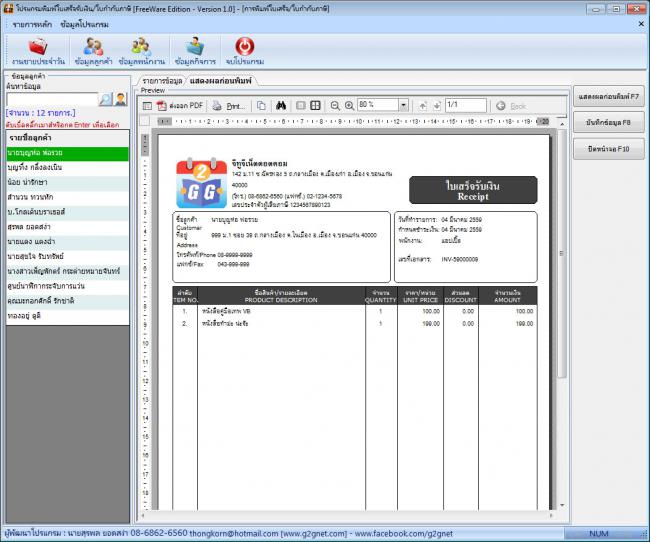Open the รายการหลัก menu
This screenshot has height=542, width=650.
tap(32, 21)
